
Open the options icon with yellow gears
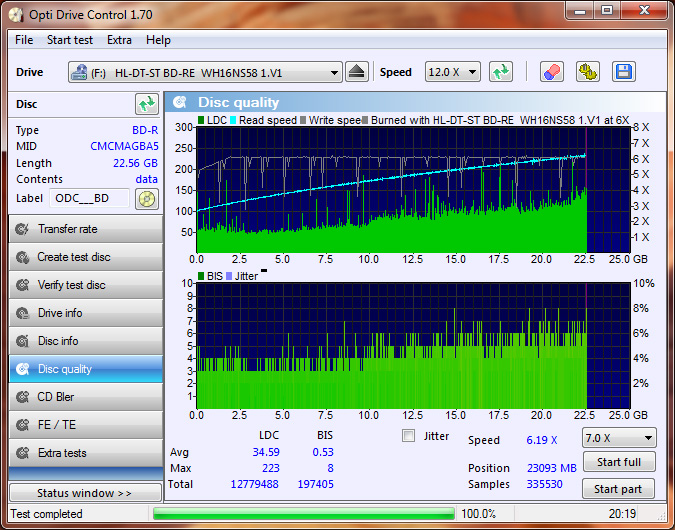[x=588, y=72]
